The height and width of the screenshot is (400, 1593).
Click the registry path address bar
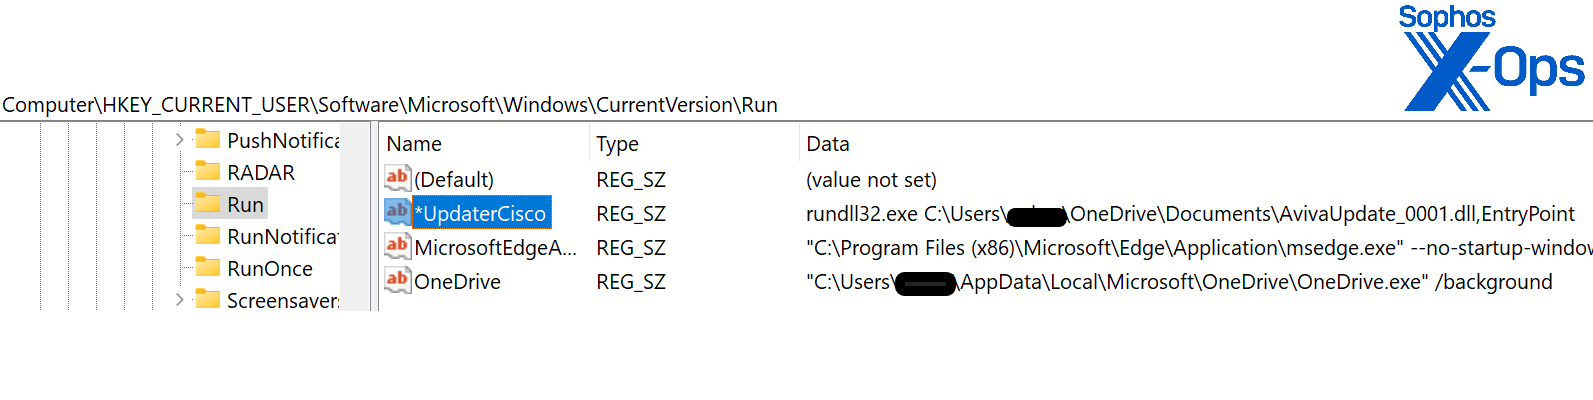pos(390,105)
